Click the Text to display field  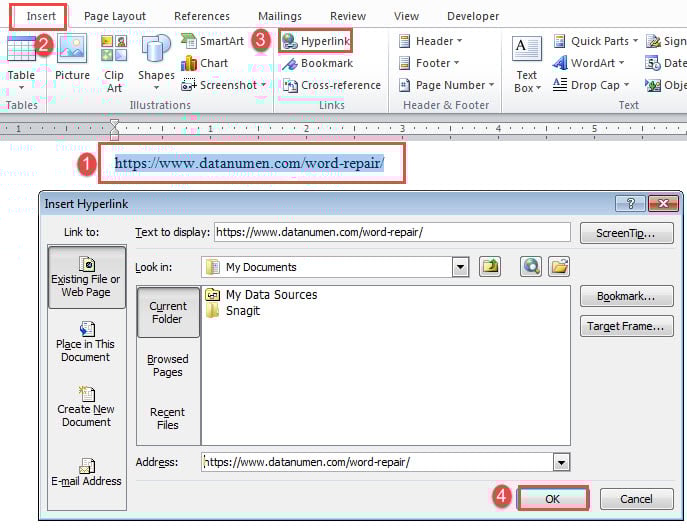tap(392, 232)
